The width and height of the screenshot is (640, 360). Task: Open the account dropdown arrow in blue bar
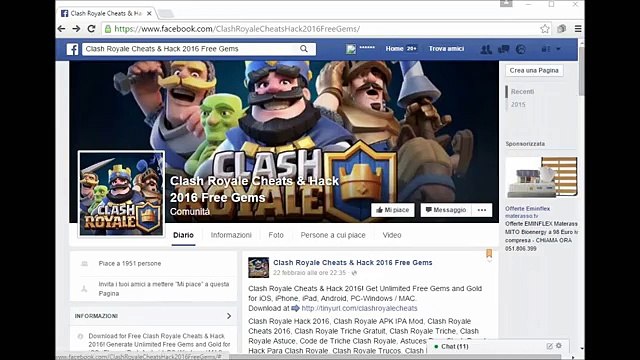click(558, 49)
